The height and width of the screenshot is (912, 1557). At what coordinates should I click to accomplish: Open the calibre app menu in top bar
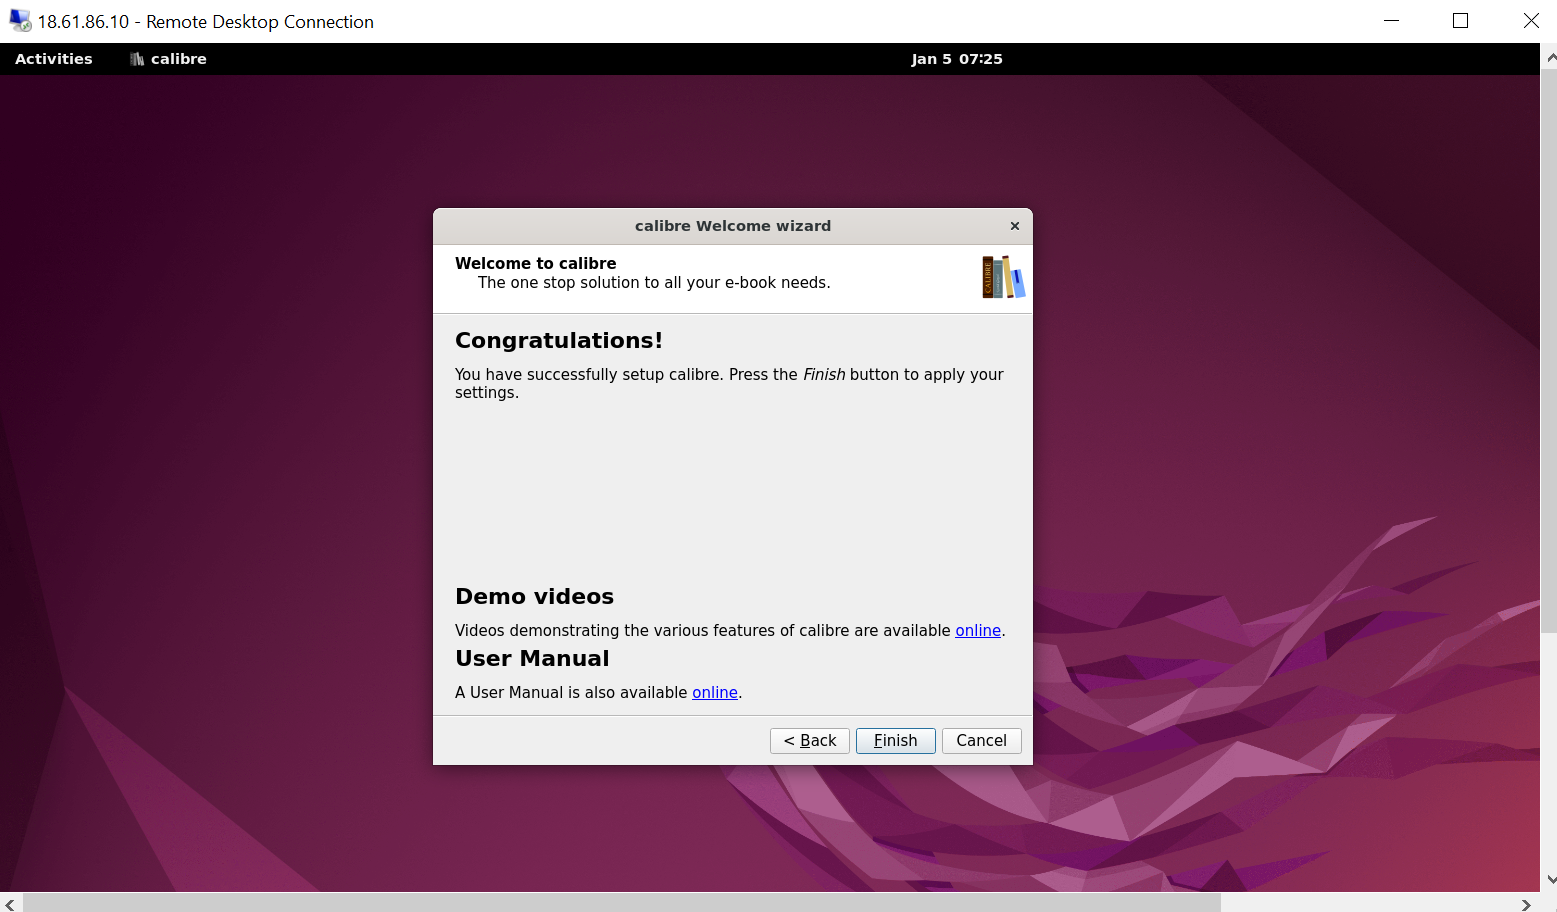[168, 59]
